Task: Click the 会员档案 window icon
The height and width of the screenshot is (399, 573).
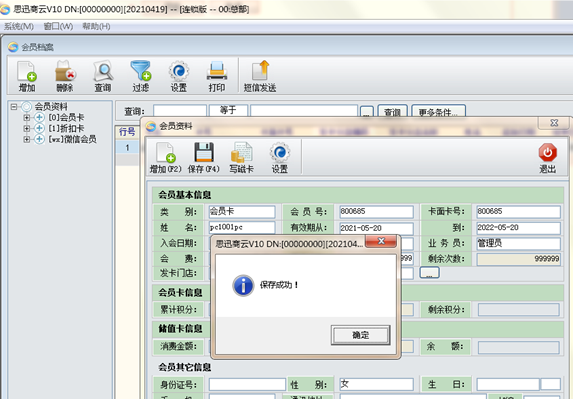Action: [13, 47]
